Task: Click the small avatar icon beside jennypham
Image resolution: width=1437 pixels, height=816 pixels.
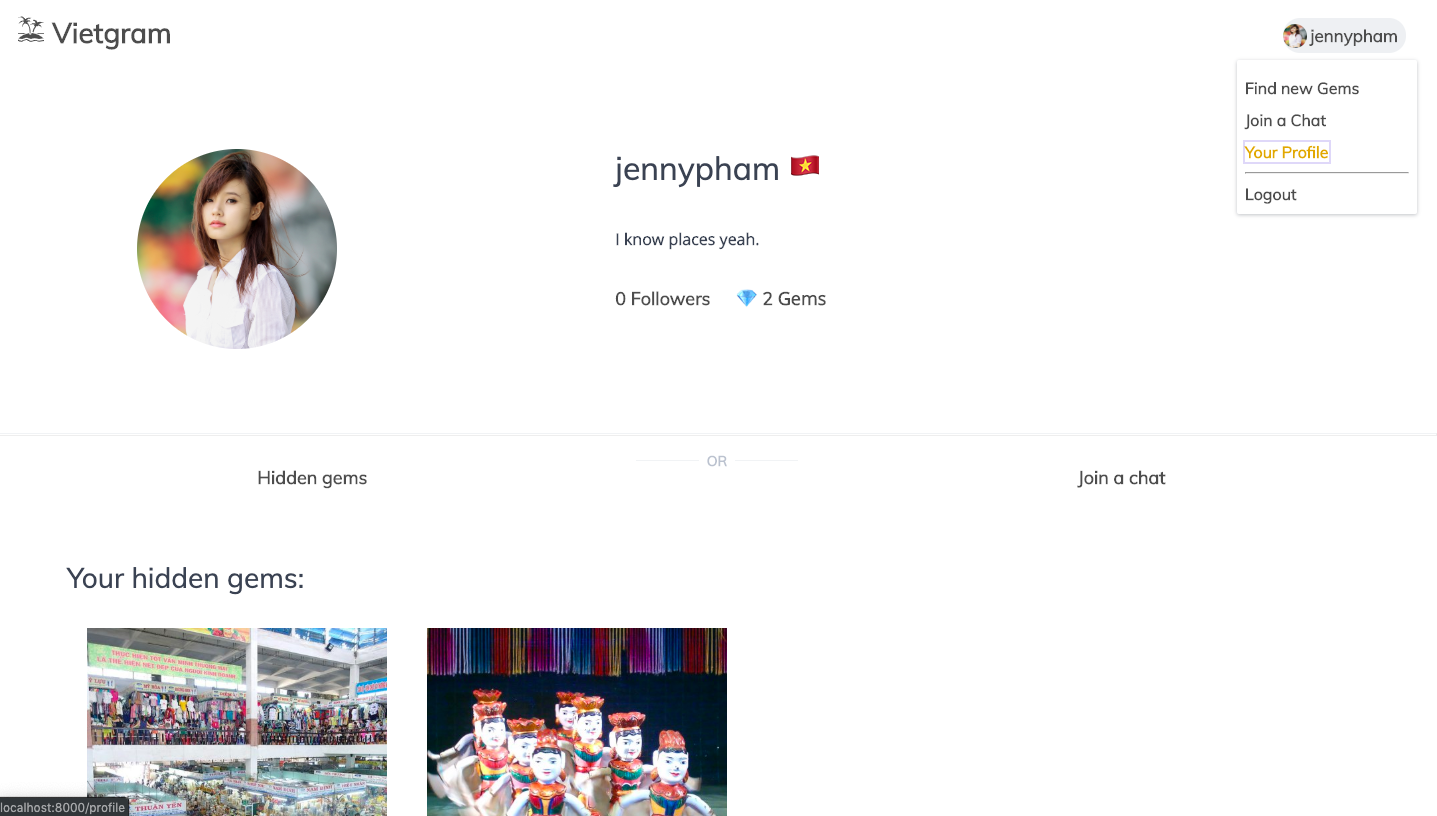Action: (1295, 36)
